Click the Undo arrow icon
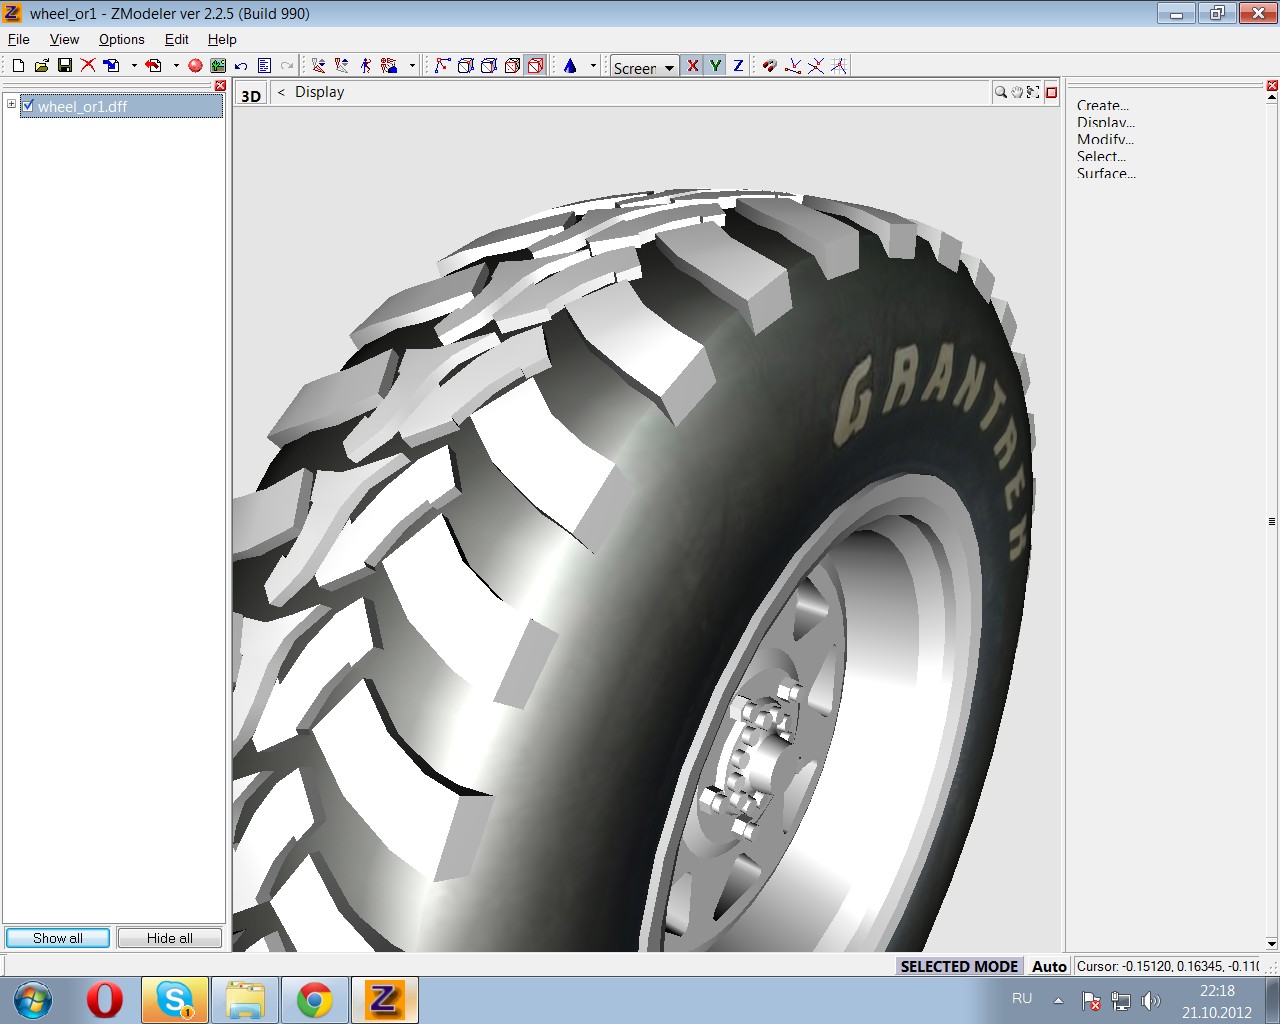 pos(241,66)
